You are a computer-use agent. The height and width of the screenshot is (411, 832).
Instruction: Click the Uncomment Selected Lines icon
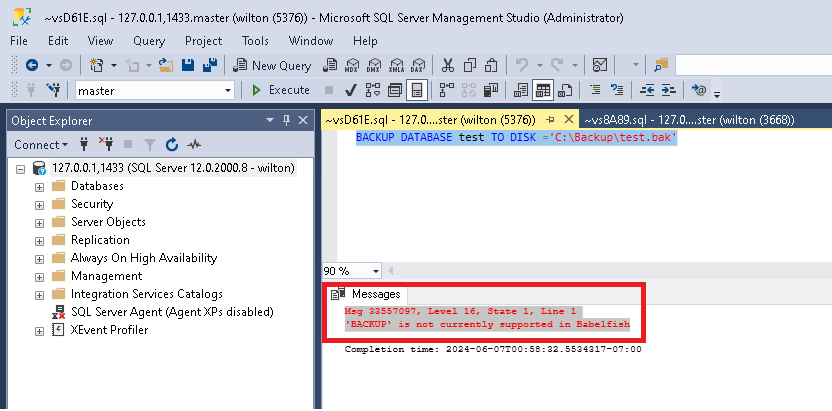[x=617, y=90]
